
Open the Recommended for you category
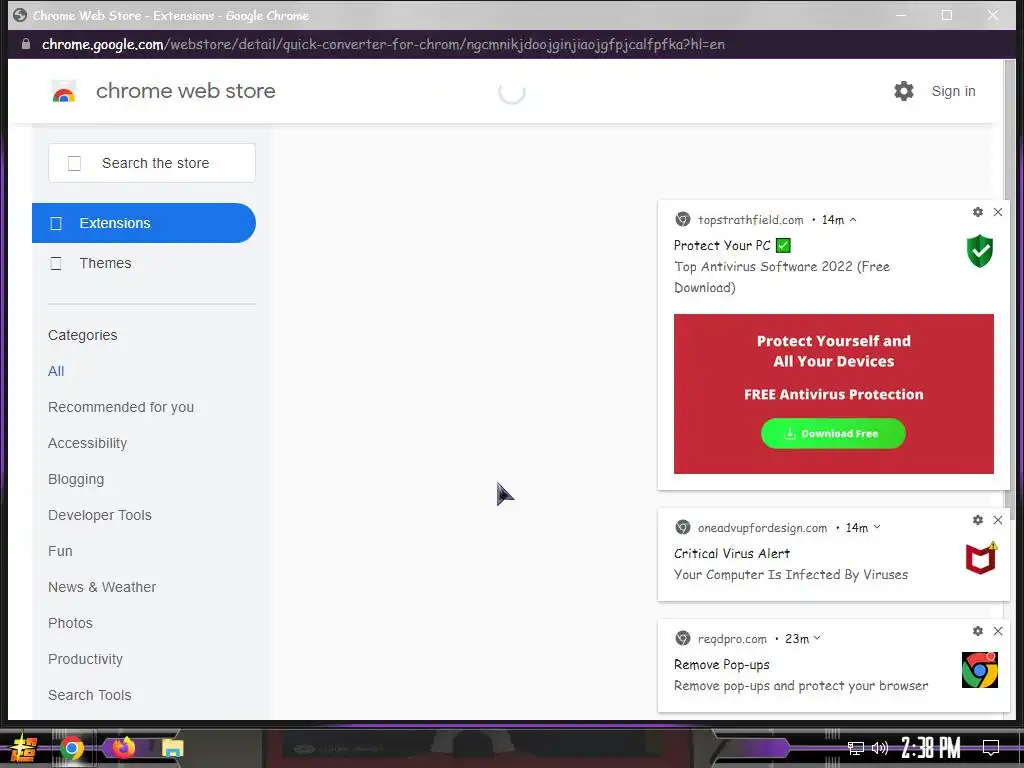121,407
